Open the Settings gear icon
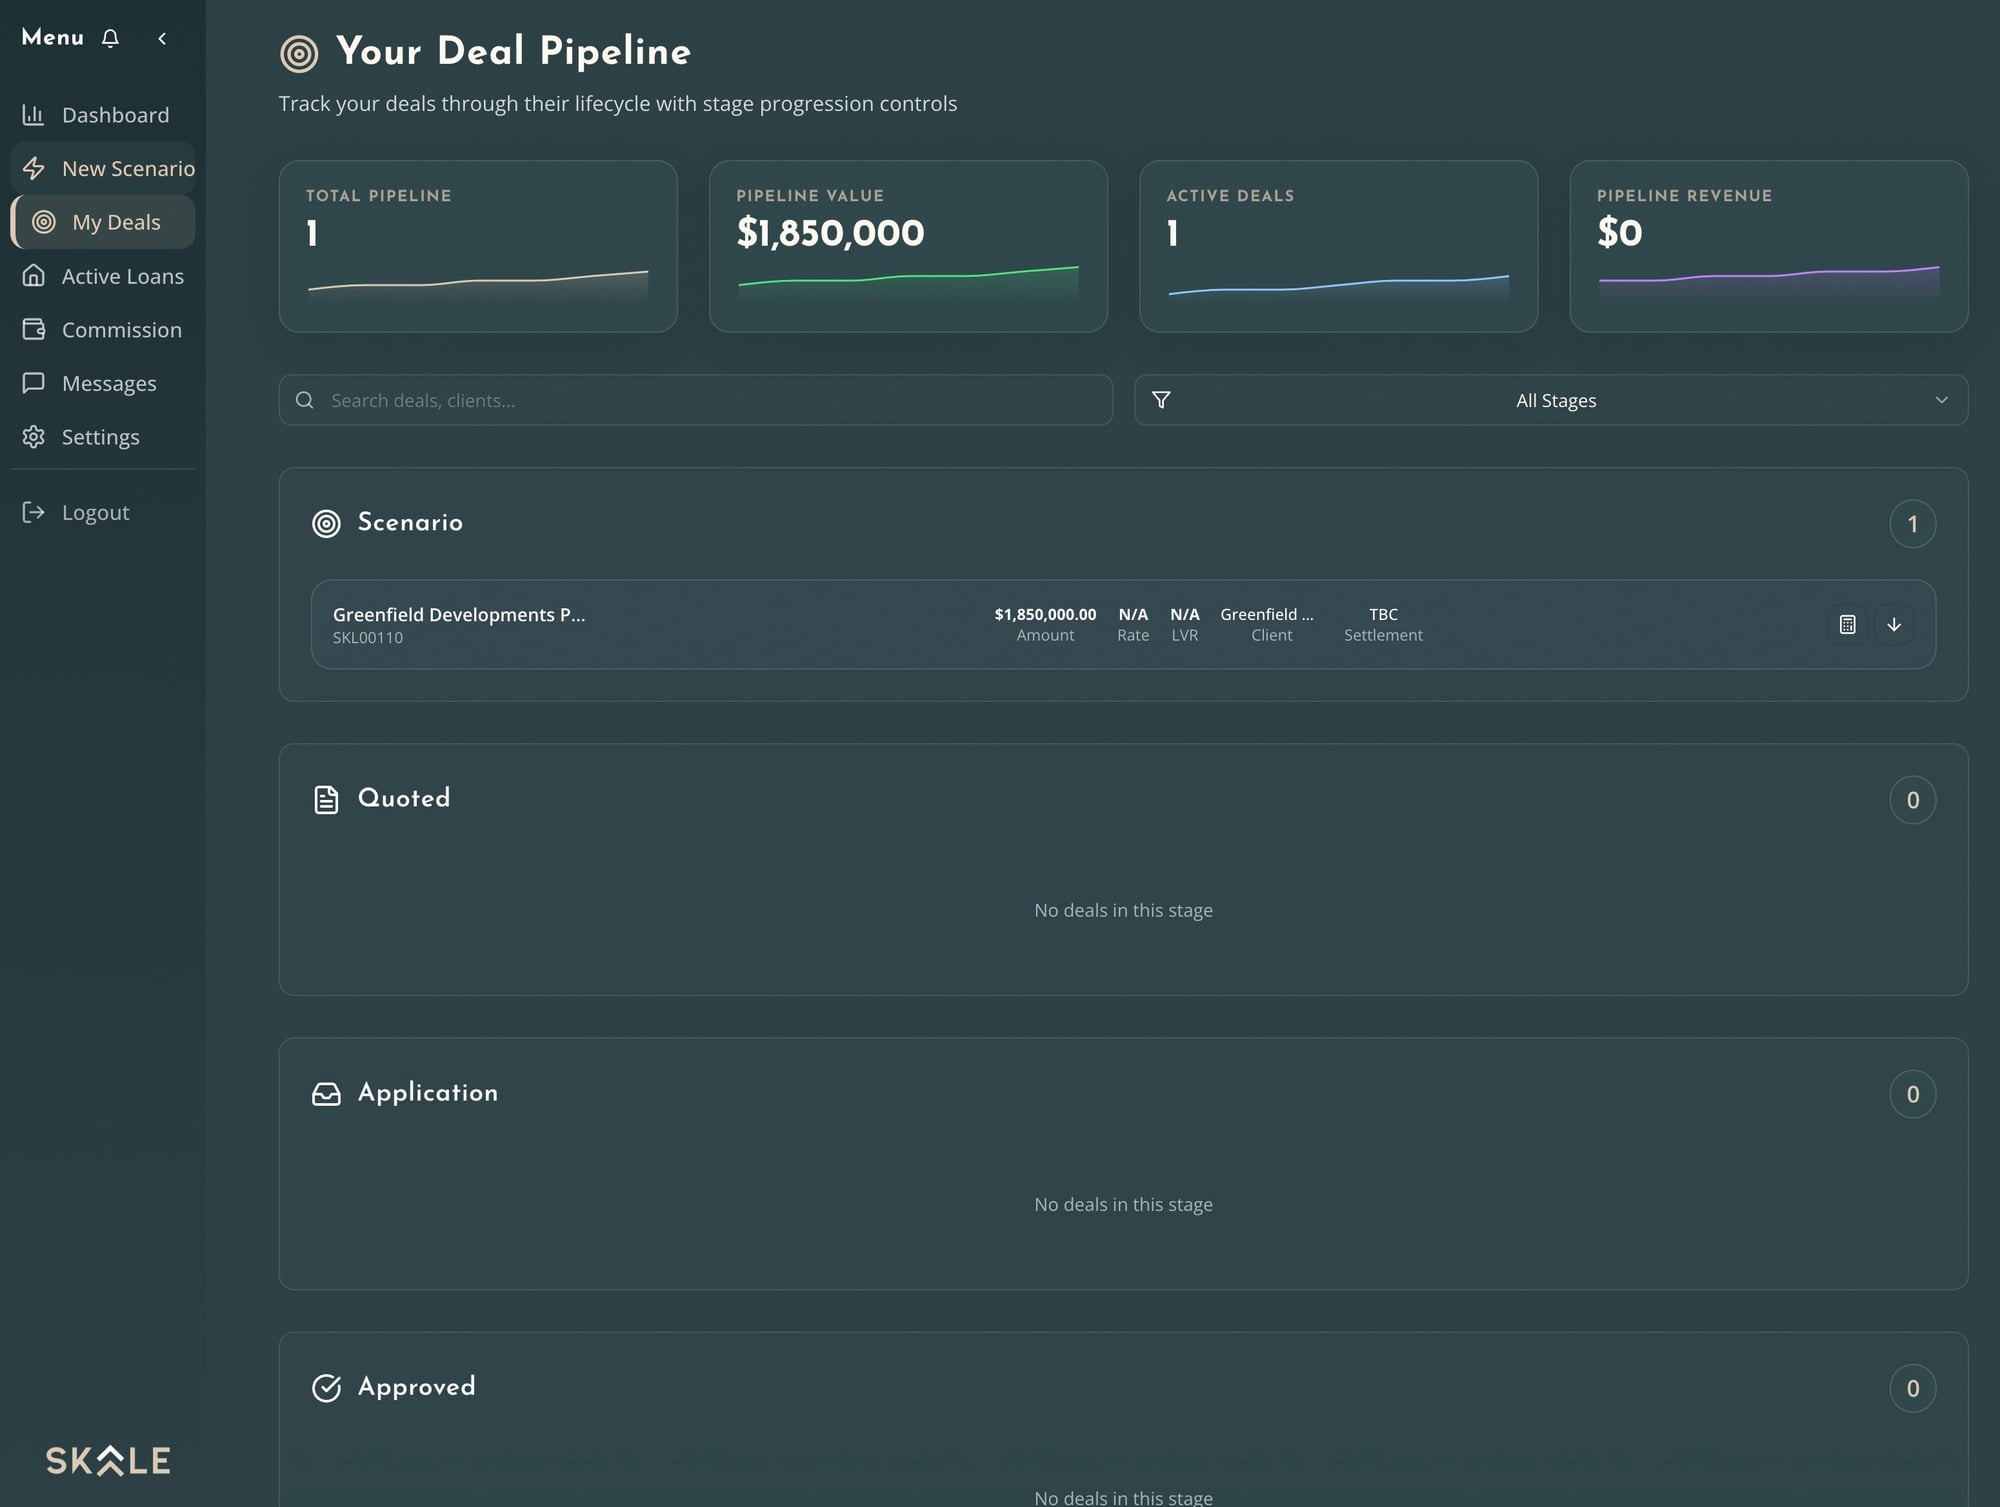 click(33, 437)
